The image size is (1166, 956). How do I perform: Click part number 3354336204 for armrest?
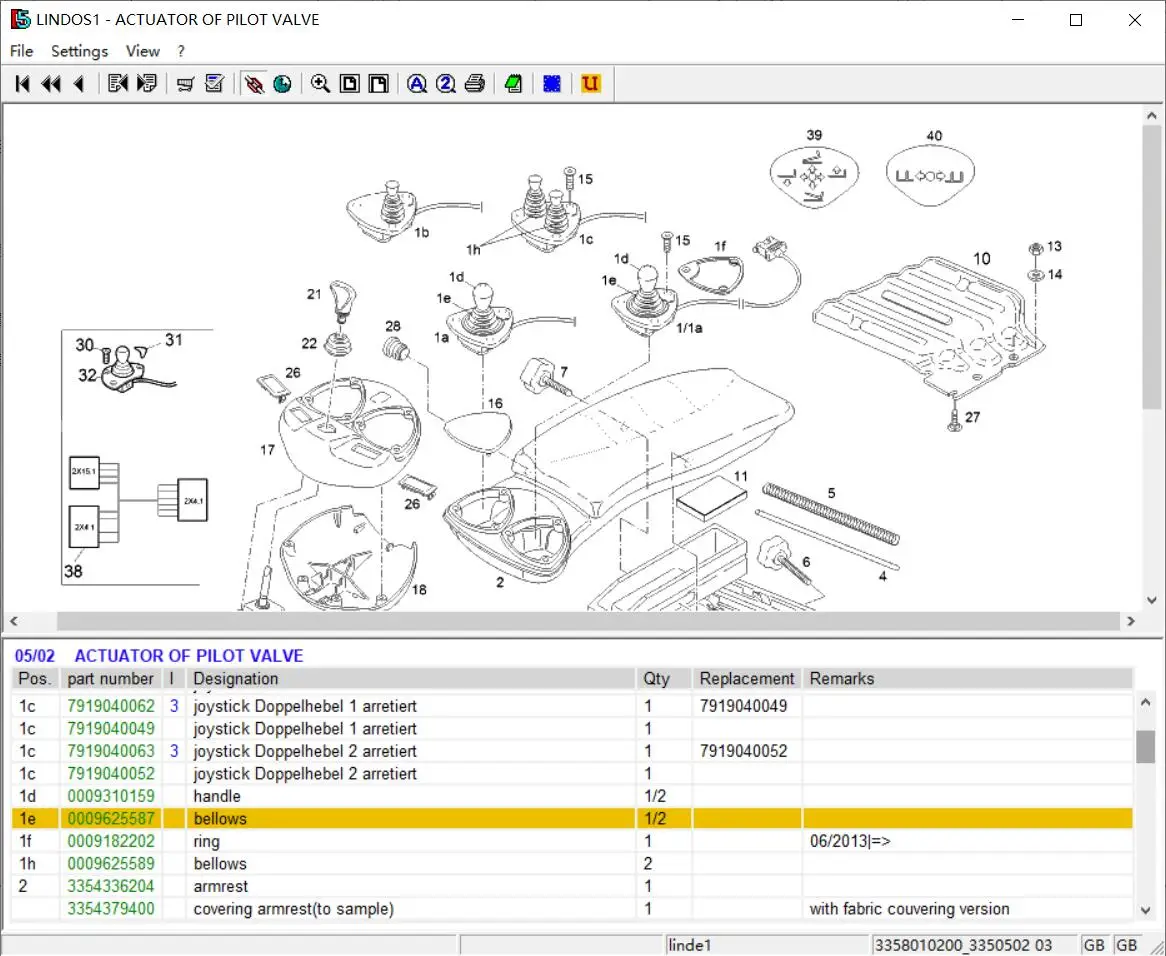(x=111, y=886)
